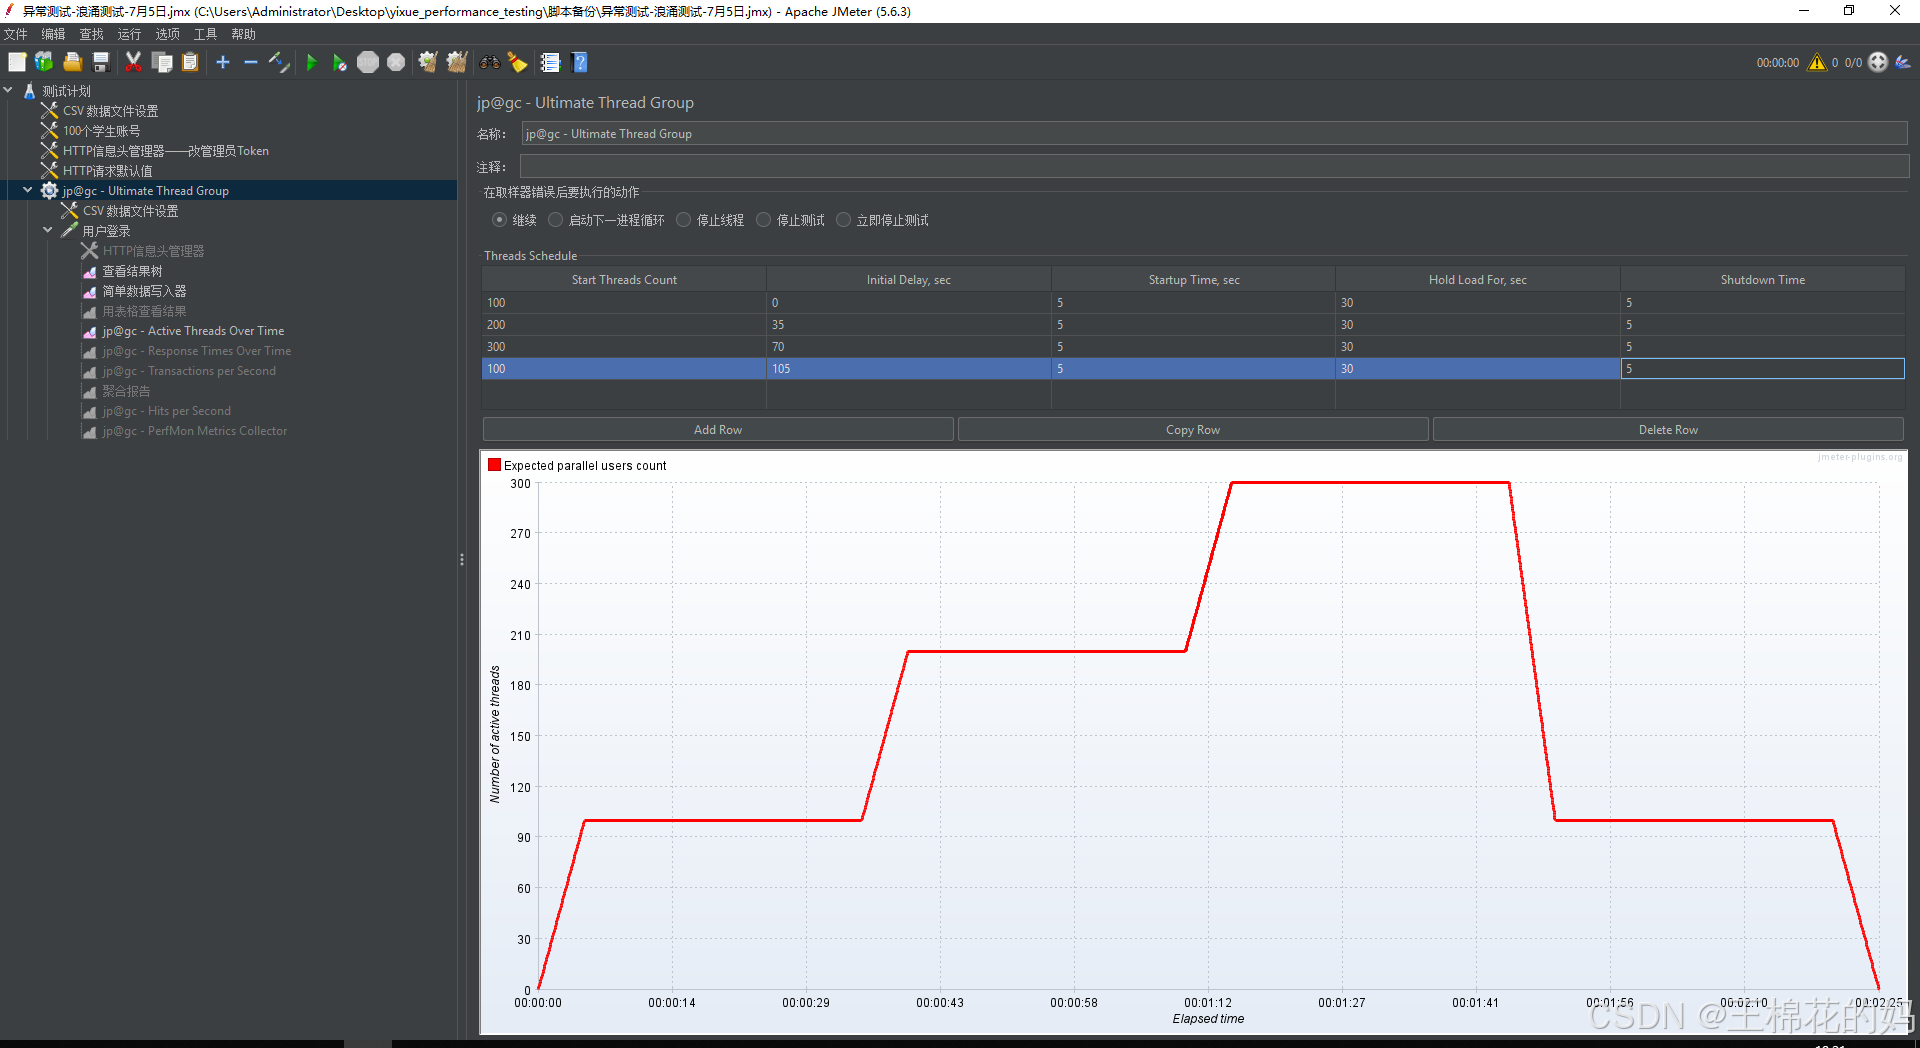Click the active Shutdown Time cell editor
This screenshot has height=1048, width=1920.
1762,368
